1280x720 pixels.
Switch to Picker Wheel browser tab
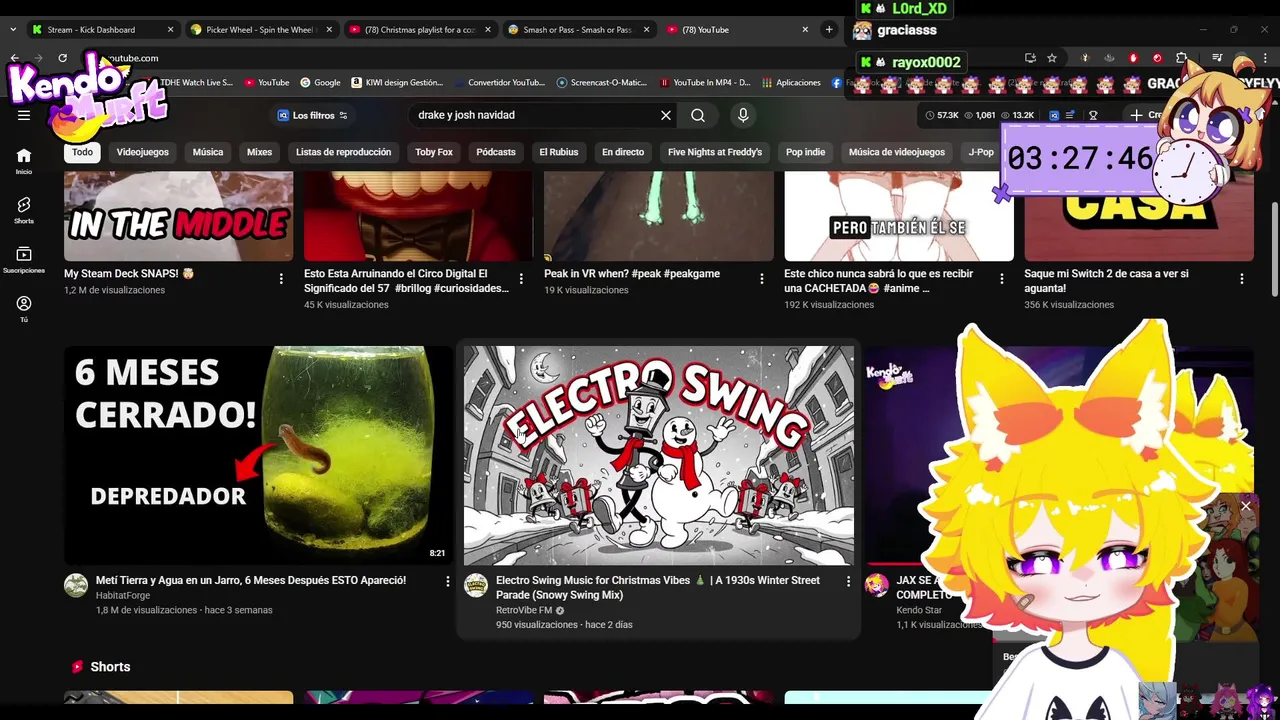click(258, 30)
